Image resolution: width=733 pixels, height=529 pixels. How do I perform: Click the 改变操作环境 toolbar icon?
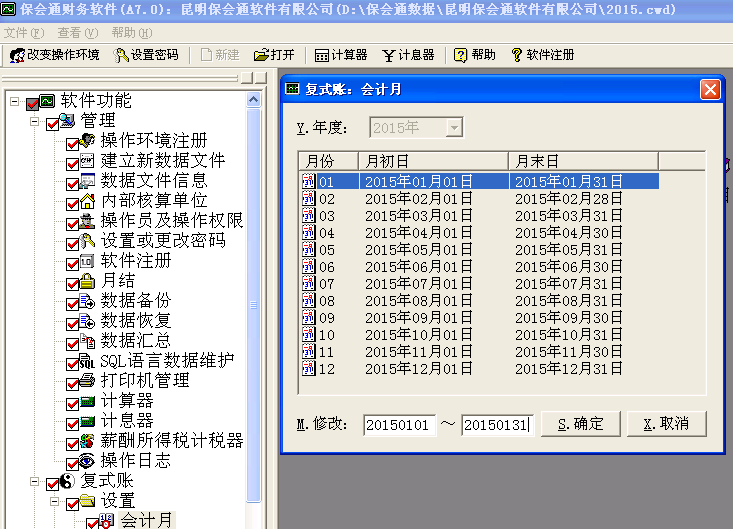[x=17, y=55]
